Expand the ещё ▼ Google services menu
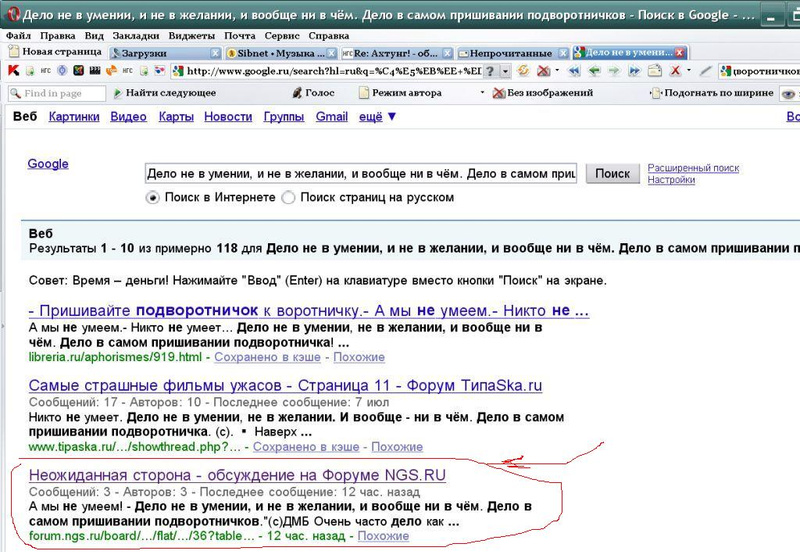 [x=377, y=117]
